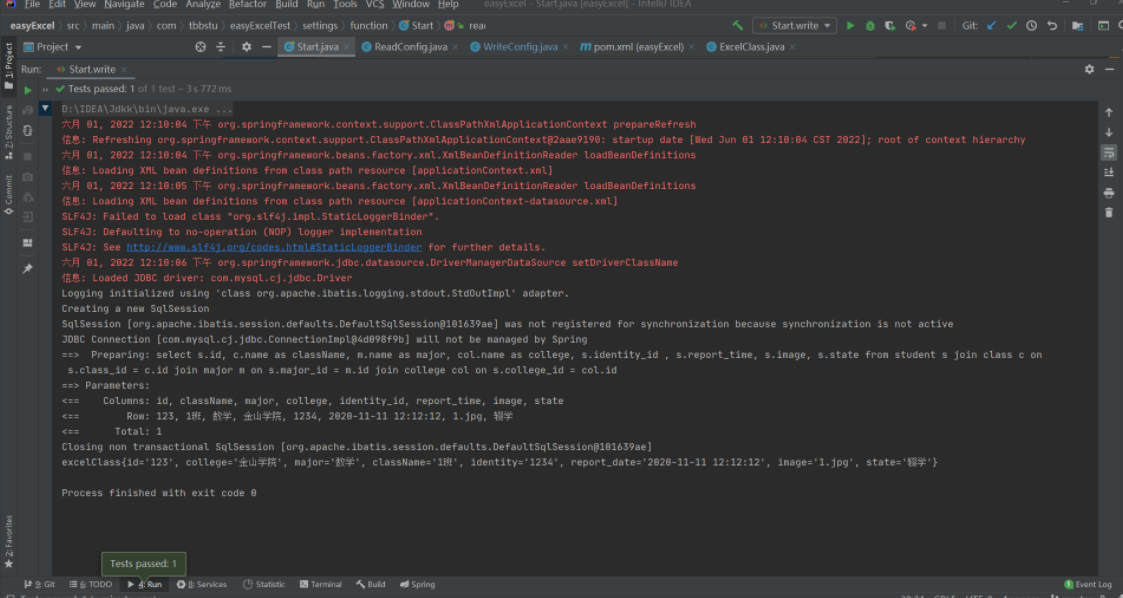Expand the hidden test toolbar chevrons
Screen dimensions: 1123x598
pos(45,90)
